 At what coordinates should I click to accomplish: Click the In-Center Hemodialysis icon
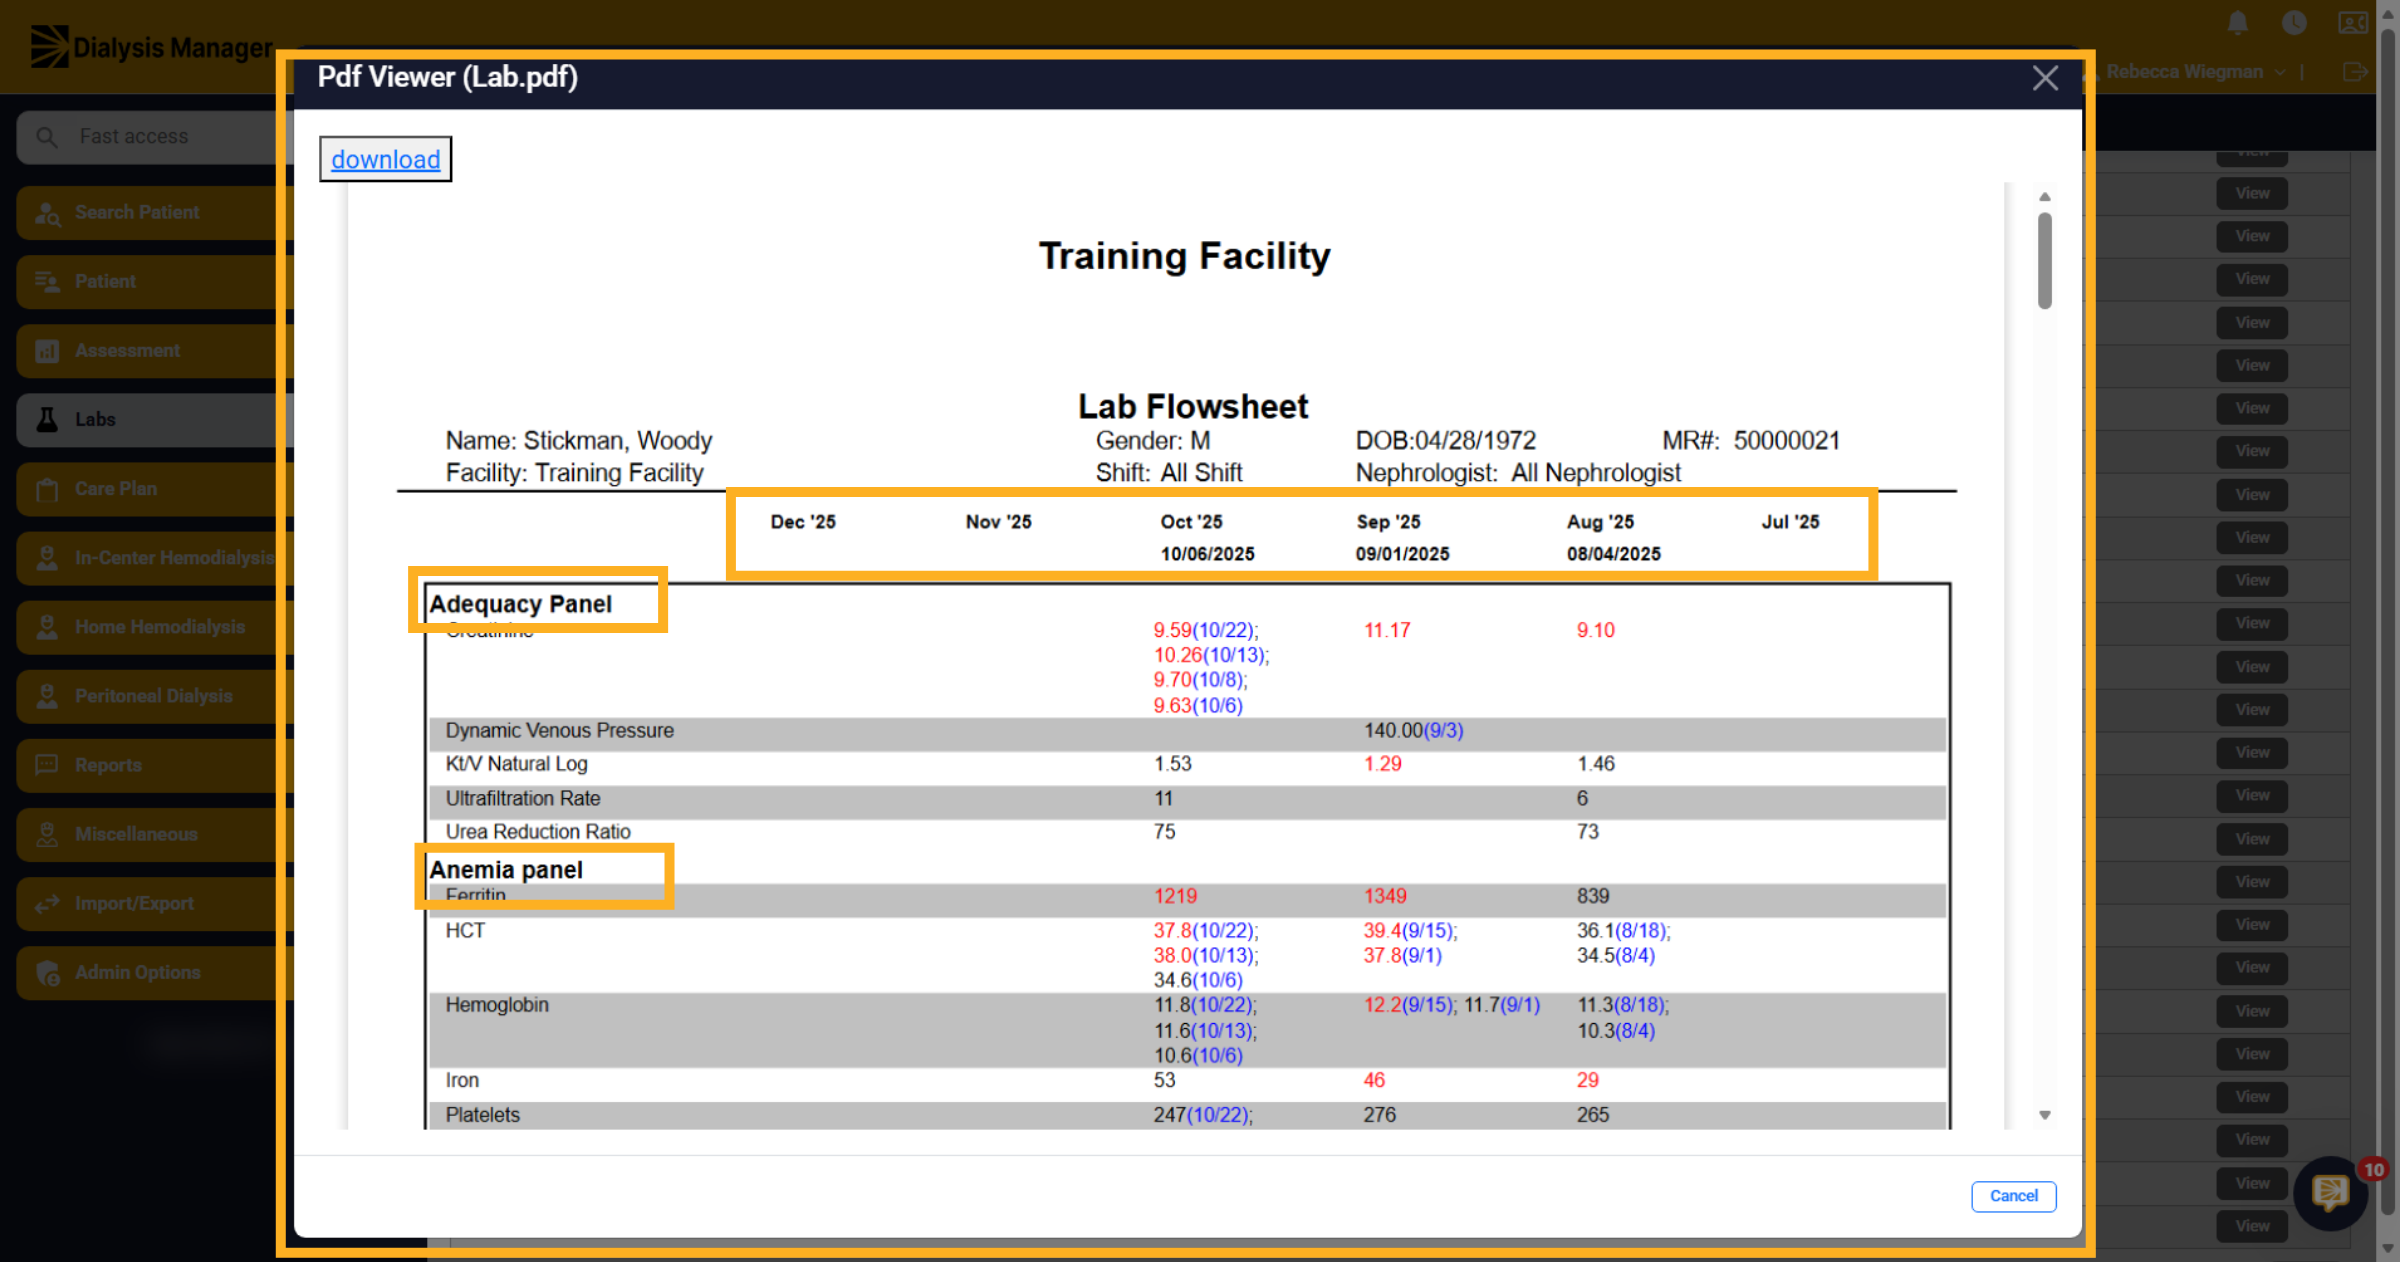click(47, 558)
